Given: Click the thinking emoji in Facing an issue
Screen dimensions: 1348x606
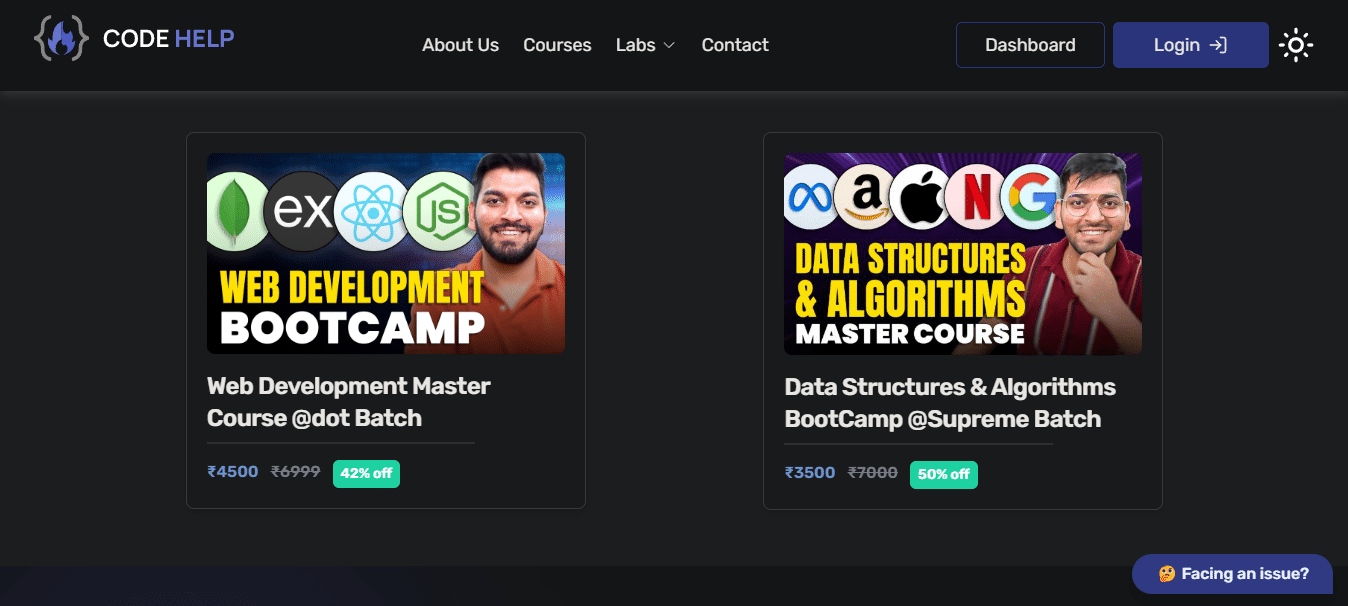Looking at the screenshot, I should pos(1166,574).
